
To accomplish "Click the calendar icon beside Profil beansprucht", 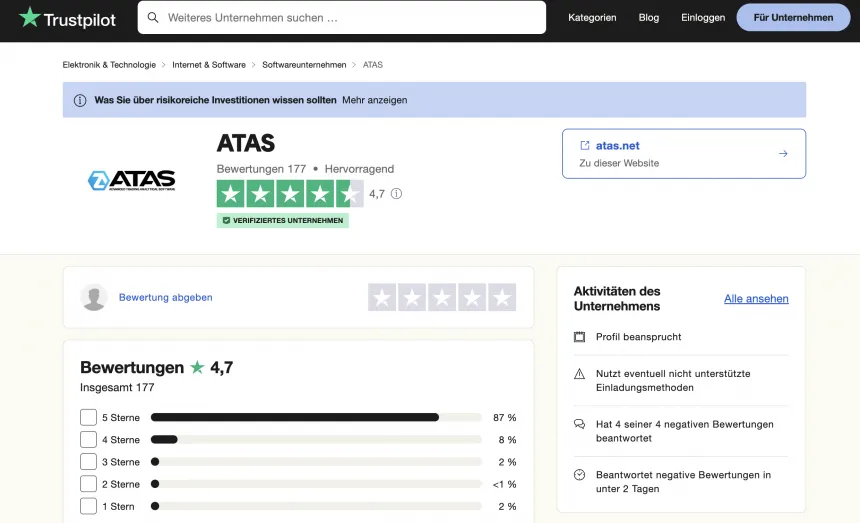I will pos(579,337).
